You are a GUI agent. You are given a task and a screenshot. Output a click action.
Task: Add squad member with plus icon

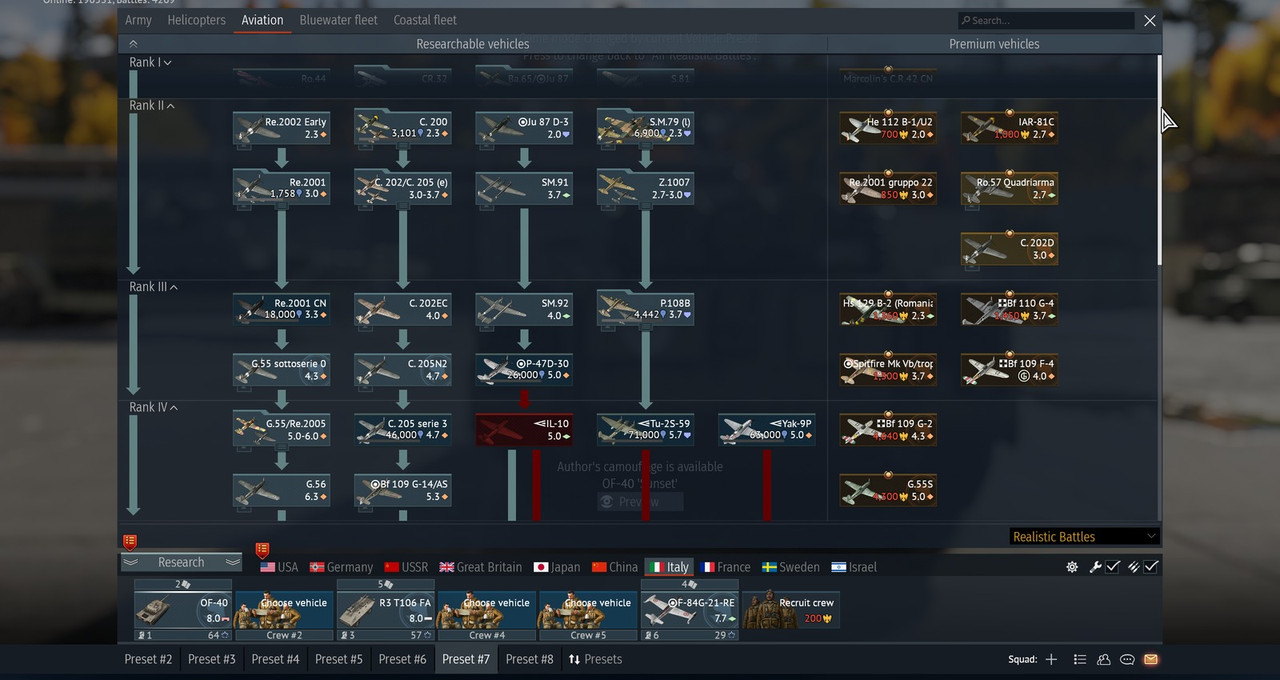1051,659
